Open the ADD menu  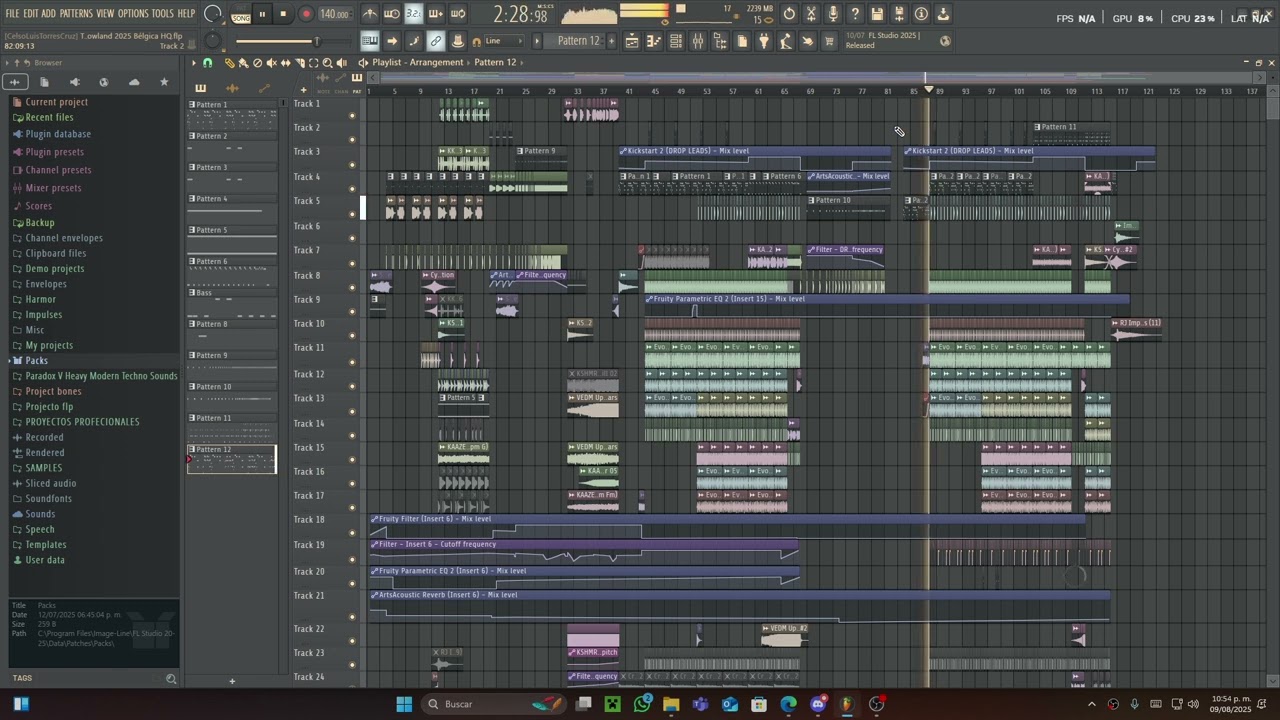pyautogui.click(x=48, y=14)
